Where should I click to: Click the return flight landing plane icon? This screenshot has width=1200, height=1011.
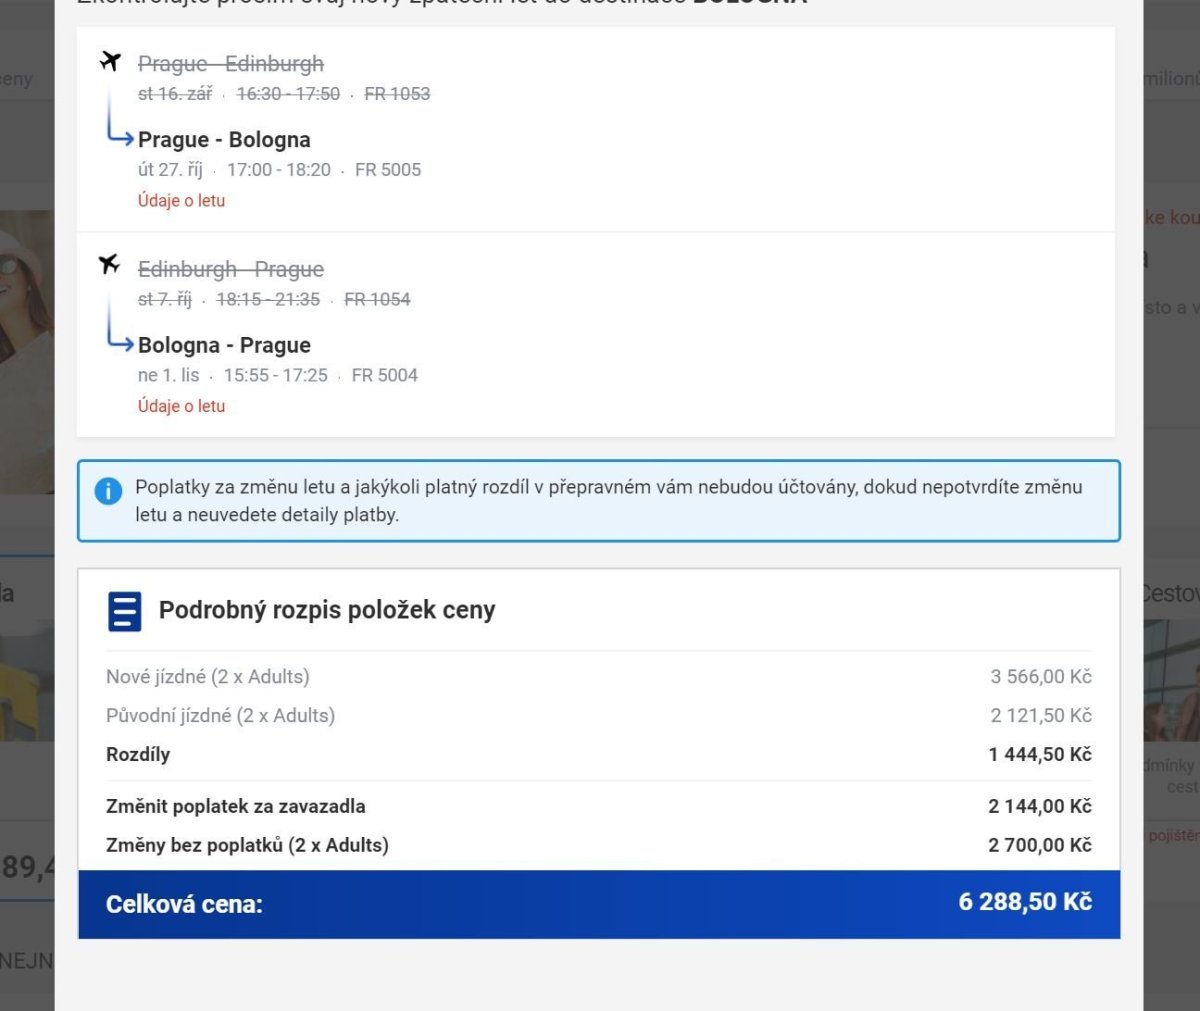point(110,265)
